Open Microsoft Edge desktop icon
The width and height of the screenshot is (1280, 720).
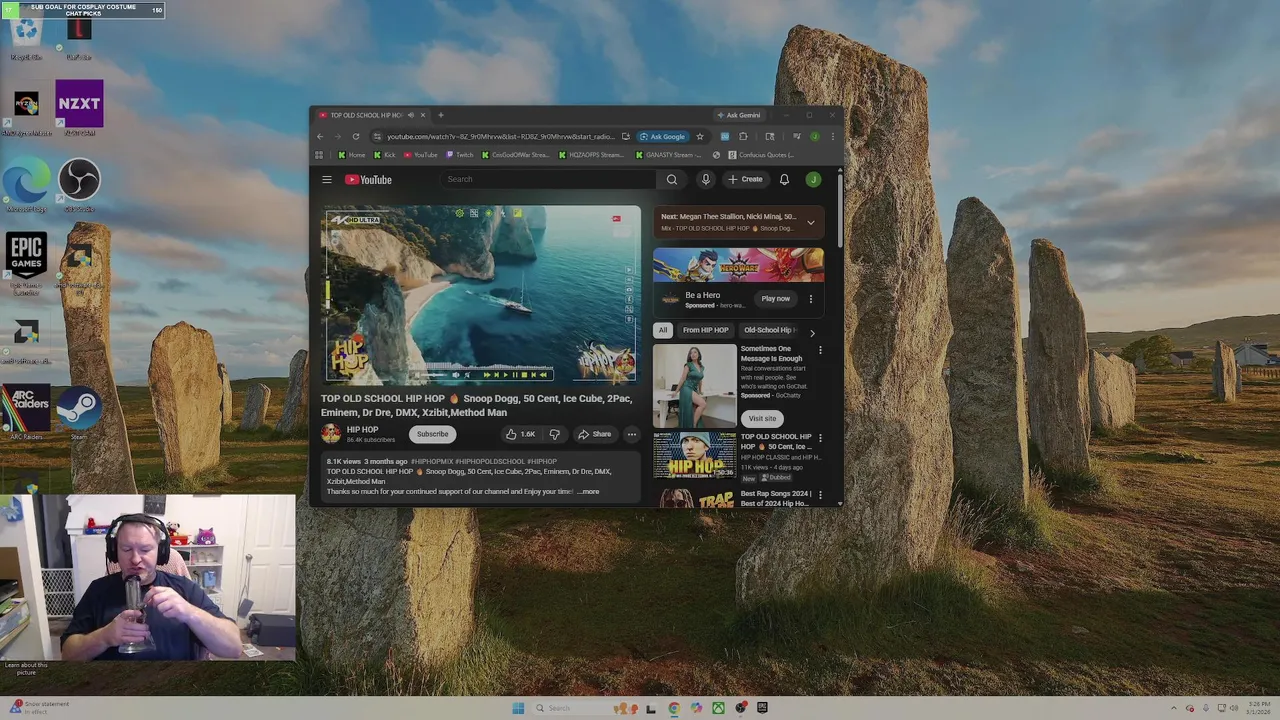pyautogui.click(x=26, y=185)
